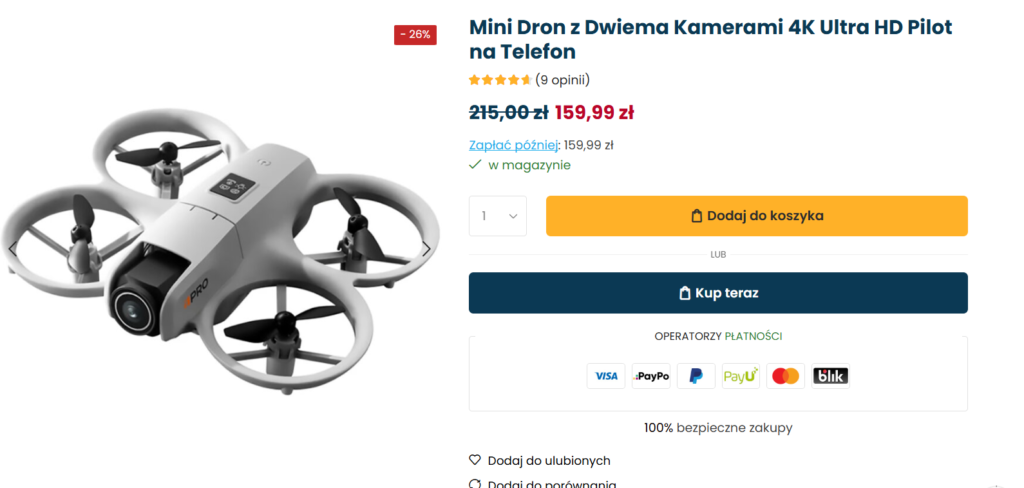Click the Kup teraz button
This screenshot has width=1024, height=488.
(718, 293)
